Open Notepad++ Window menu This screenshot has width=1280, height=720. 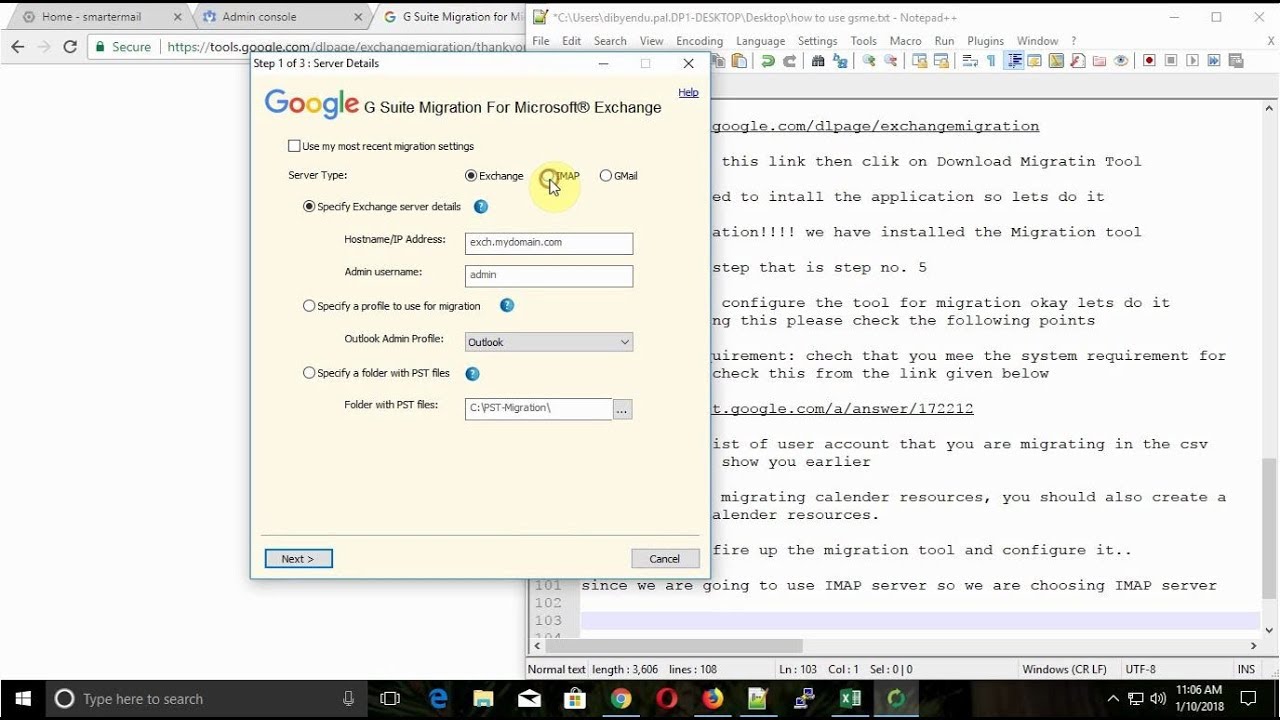1037,41
